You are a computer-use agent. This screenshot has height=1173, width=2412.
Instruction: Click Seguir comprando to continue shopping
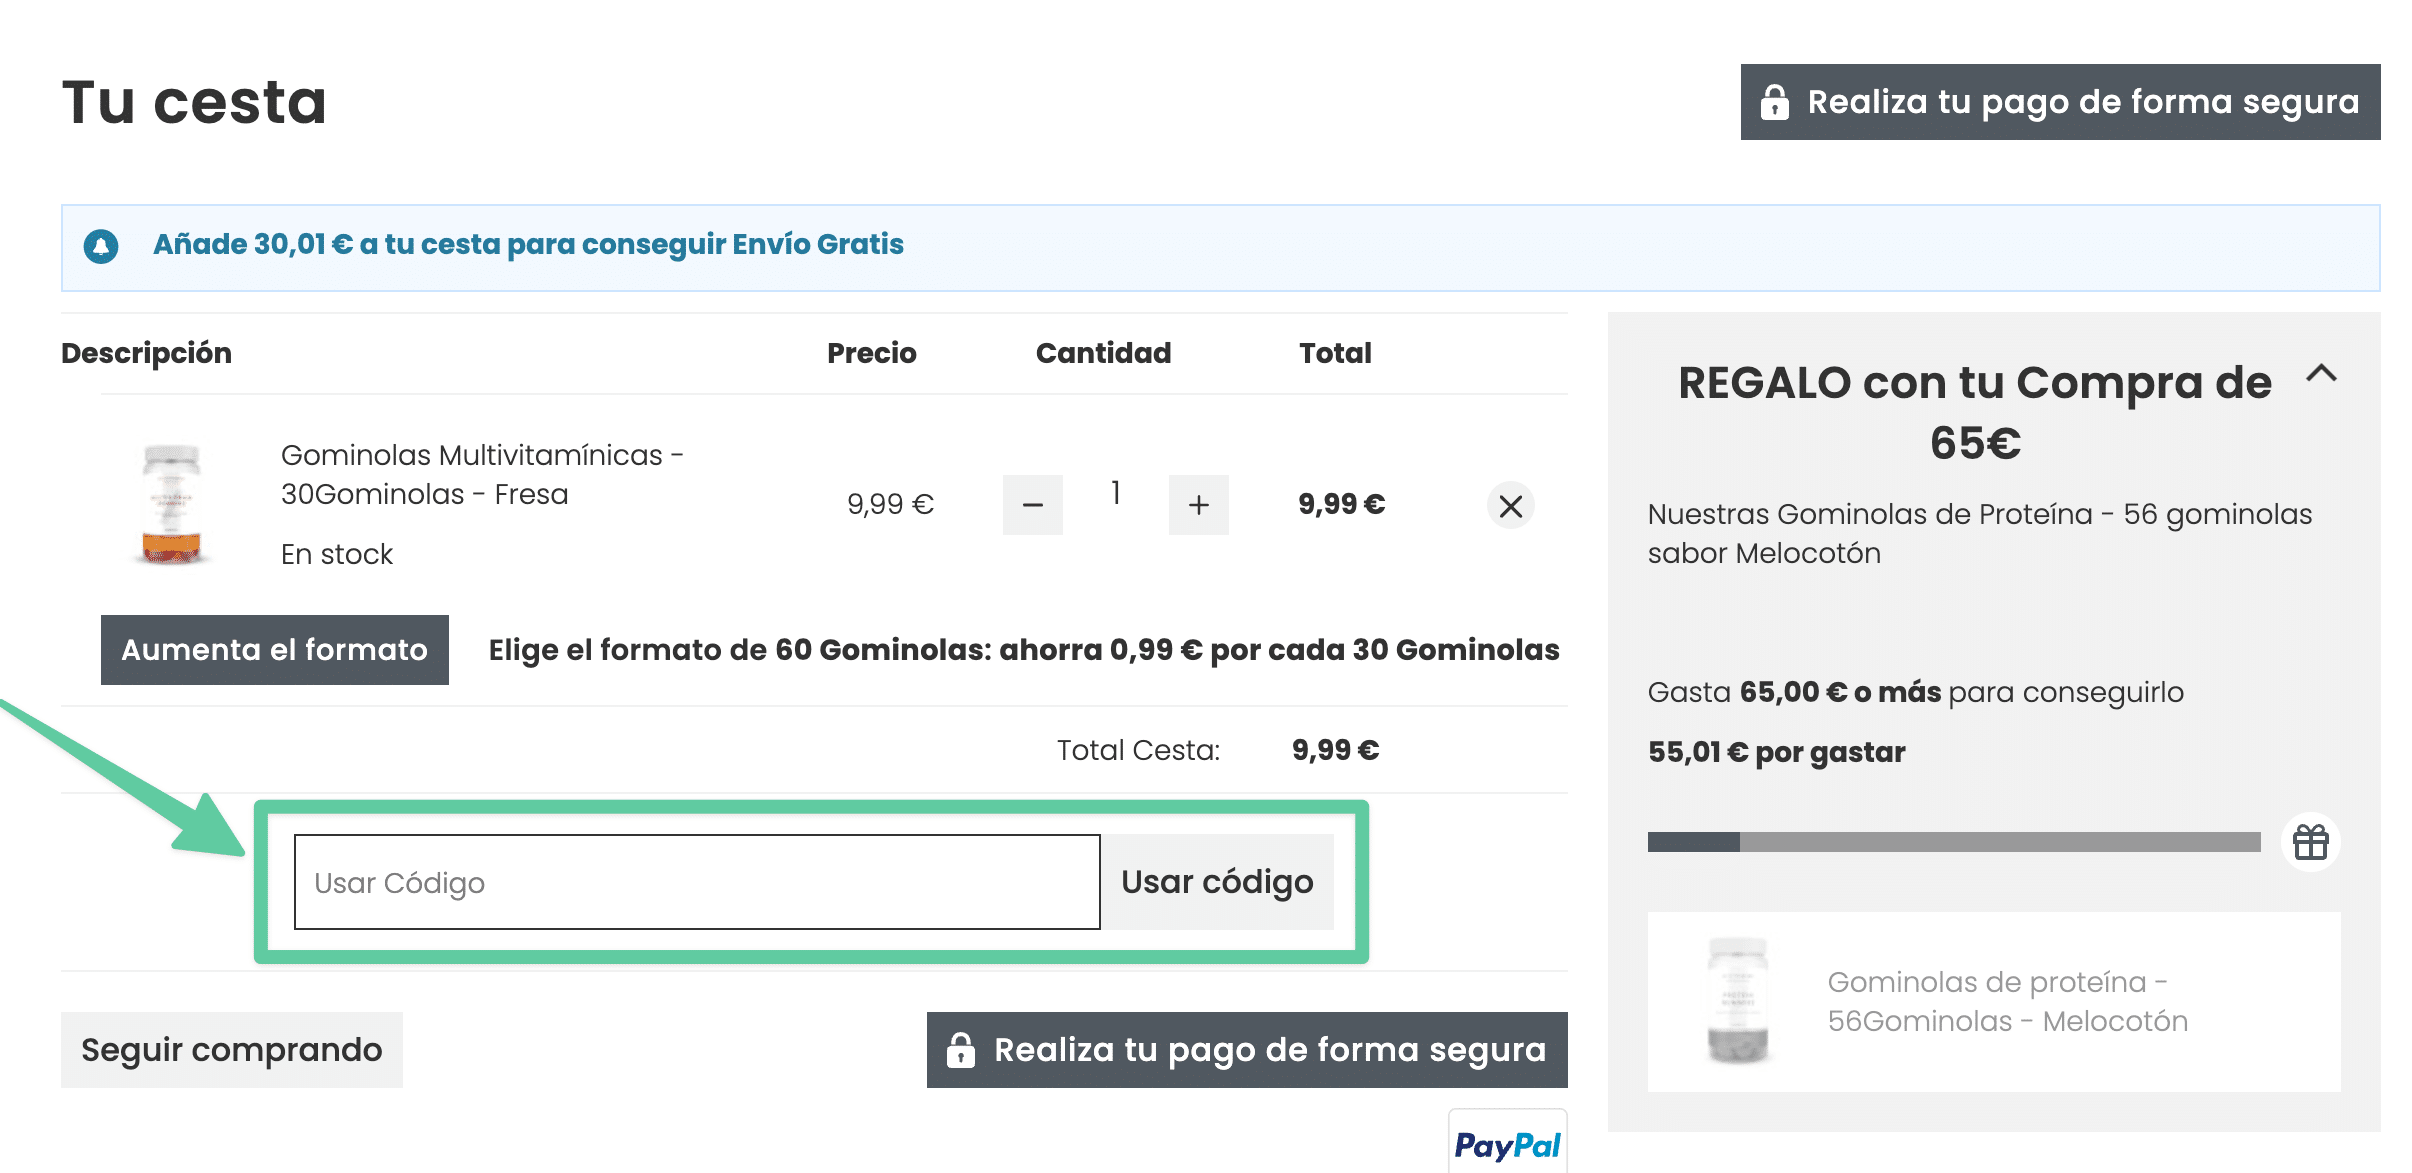point(231,1050)
